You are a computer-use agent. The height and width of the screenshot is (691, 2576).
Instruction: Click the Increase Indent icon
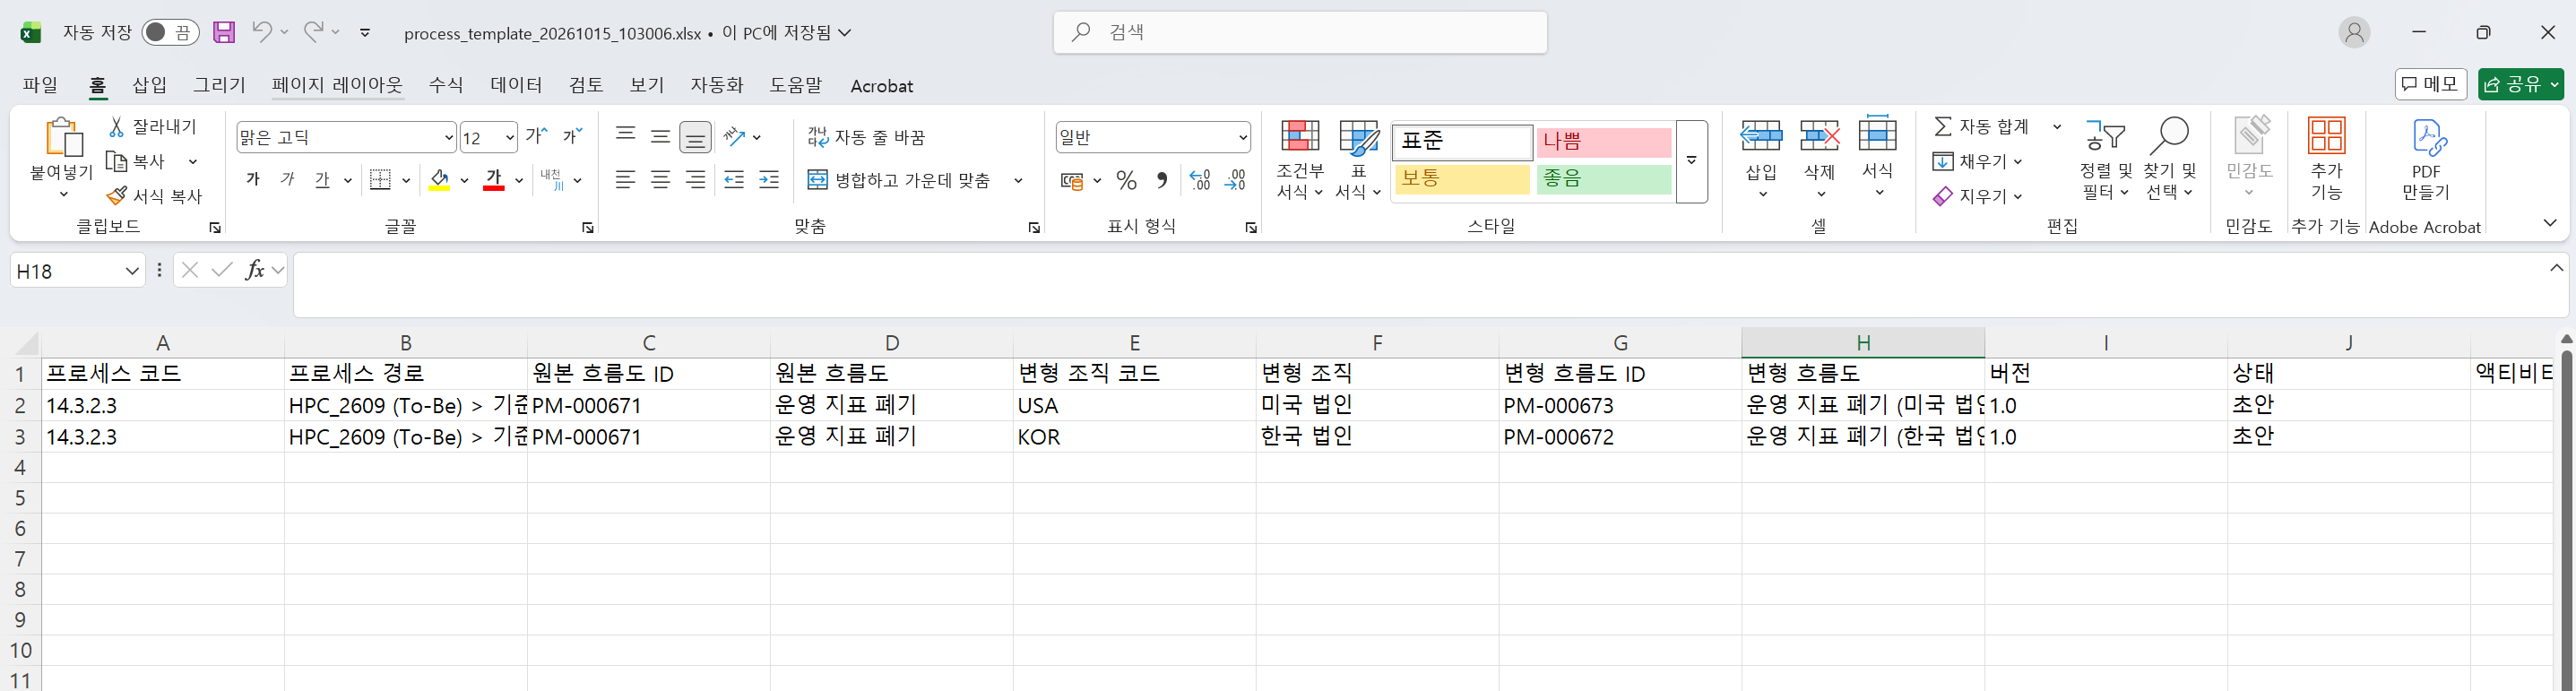coord(769,180)
